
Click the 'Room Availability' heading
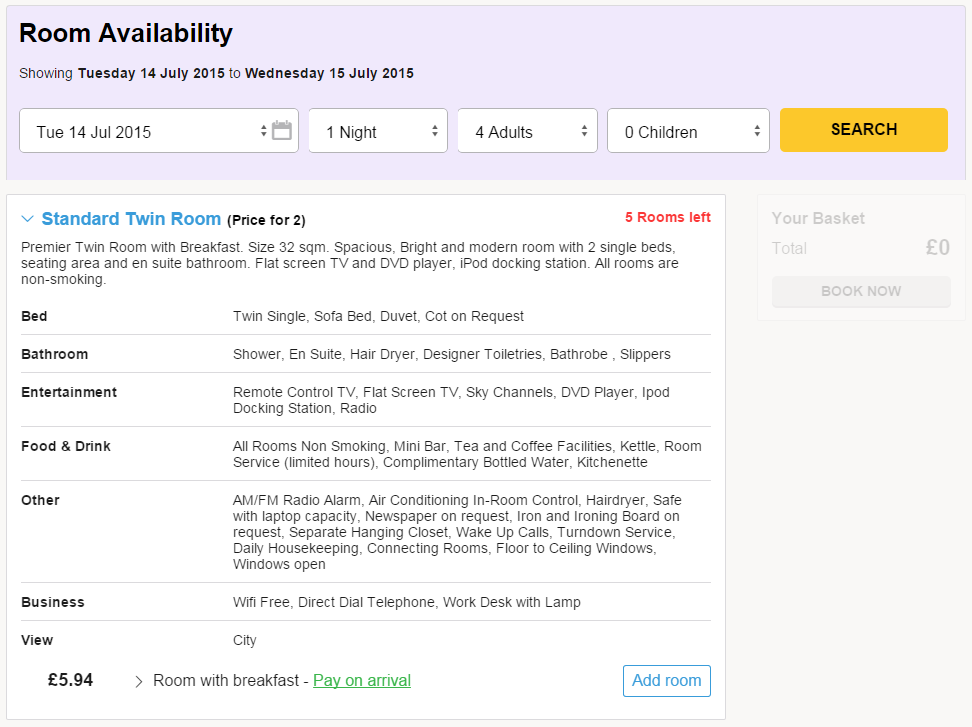tap(126, 33)
